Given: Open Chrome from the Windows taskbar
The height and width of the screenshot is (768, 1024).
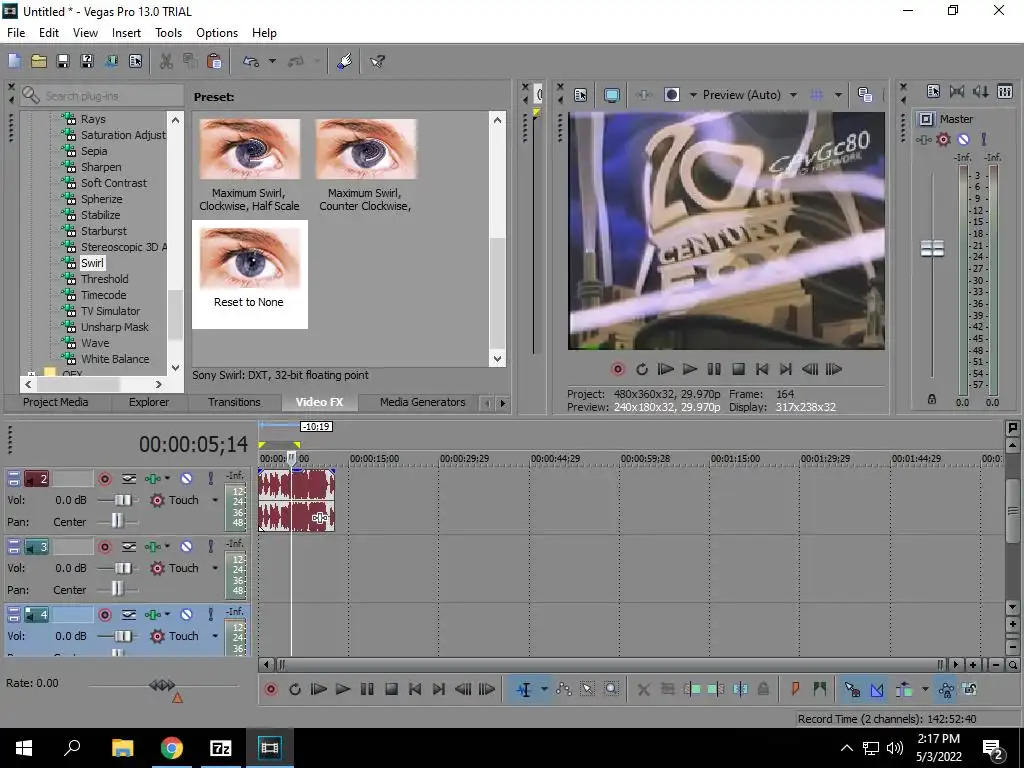Looking at the screenshot, I should point(172,747).
